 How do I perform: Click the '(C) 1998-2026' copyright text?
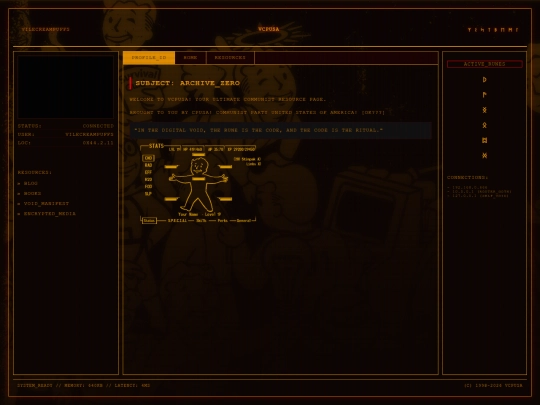[493, 386]
